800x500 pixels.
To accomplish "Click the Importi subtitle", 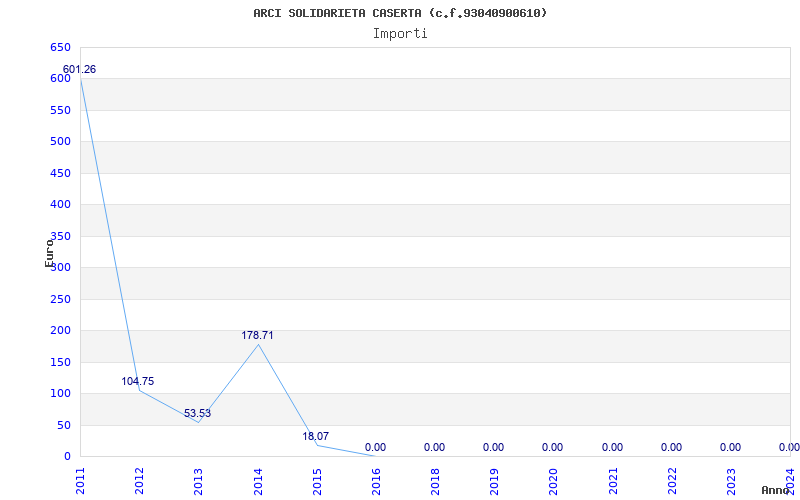I will (400, 34).
